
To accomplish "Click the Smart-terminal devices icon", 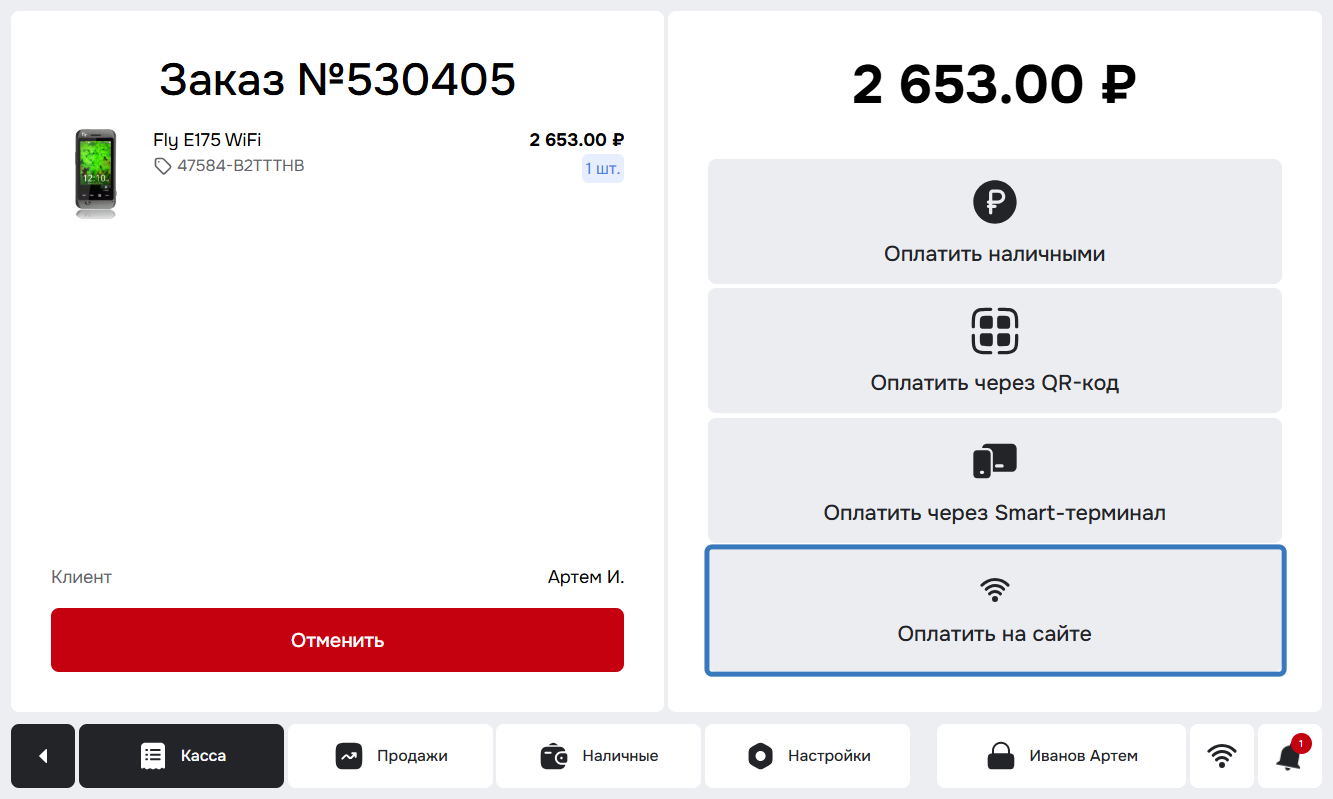I will (x=995, y=461).
